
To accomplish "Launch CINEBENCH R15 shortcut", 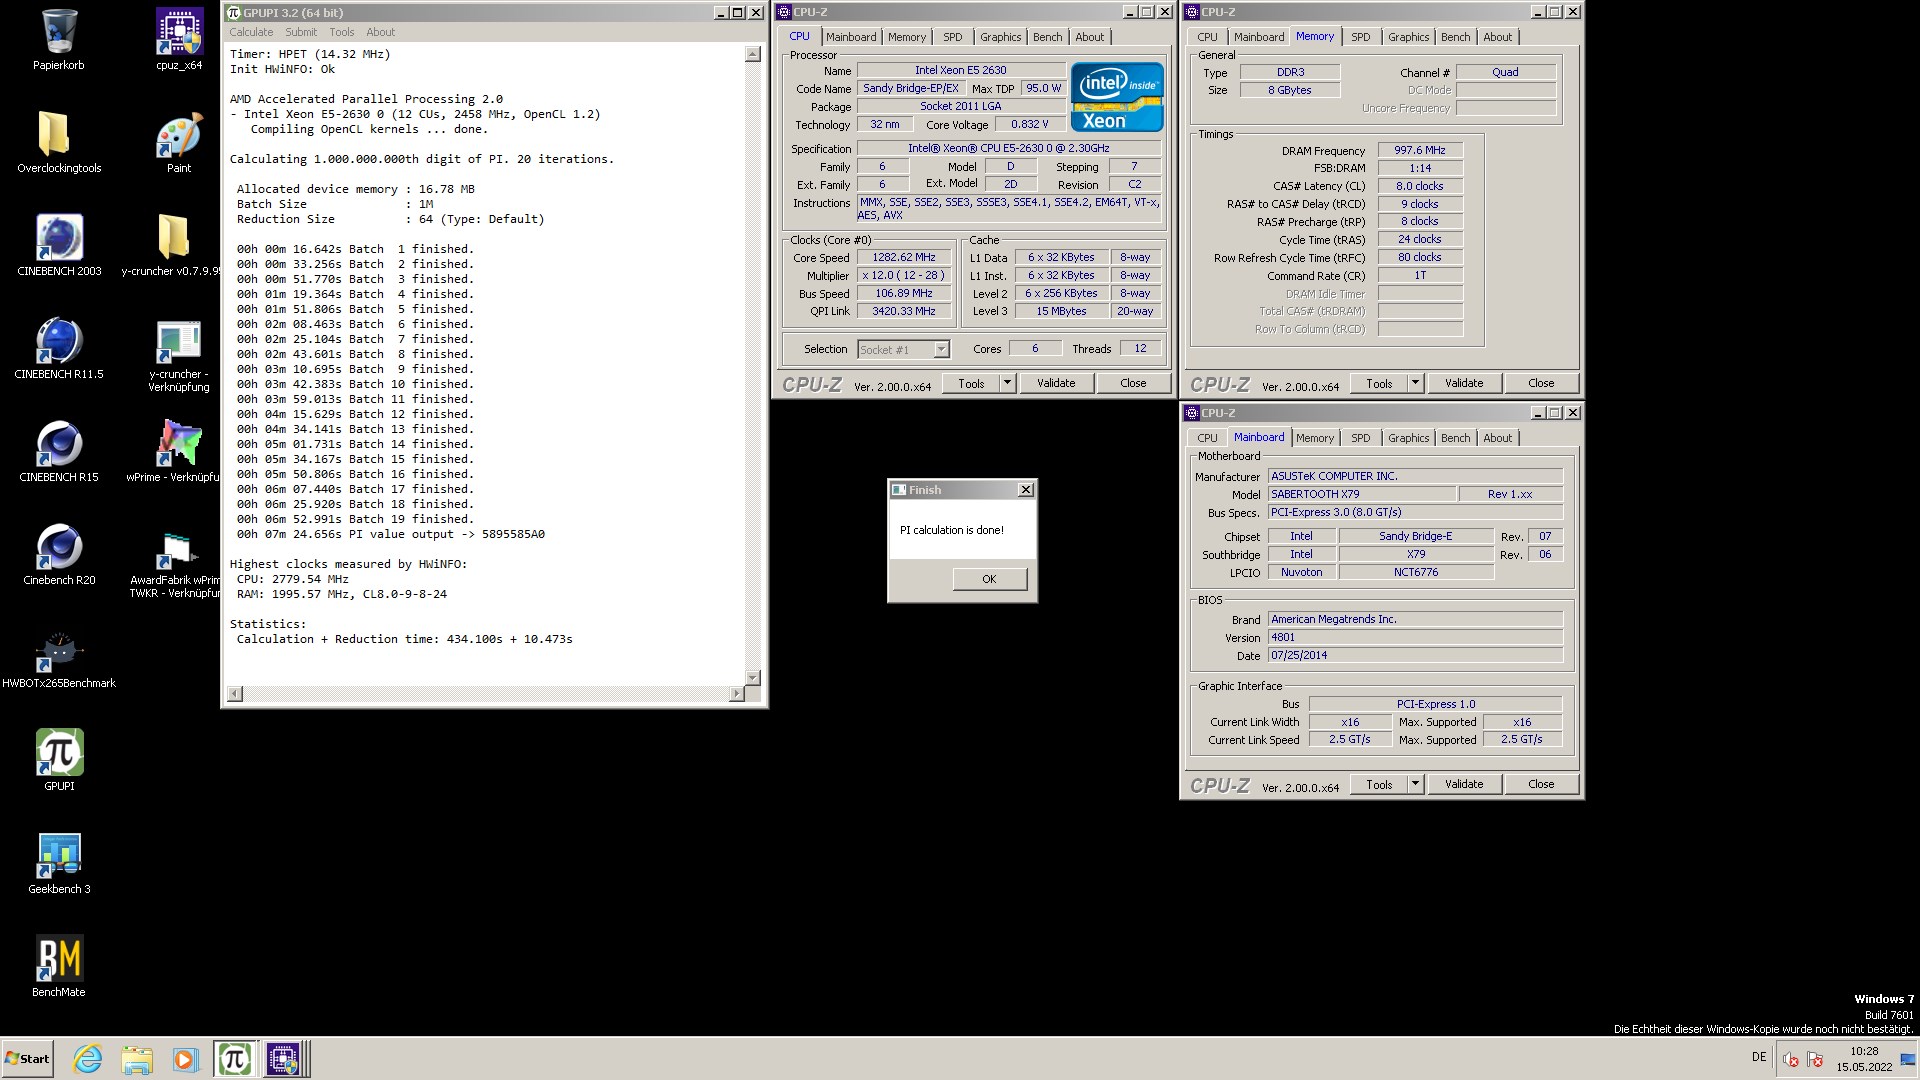I will point(59,451).
